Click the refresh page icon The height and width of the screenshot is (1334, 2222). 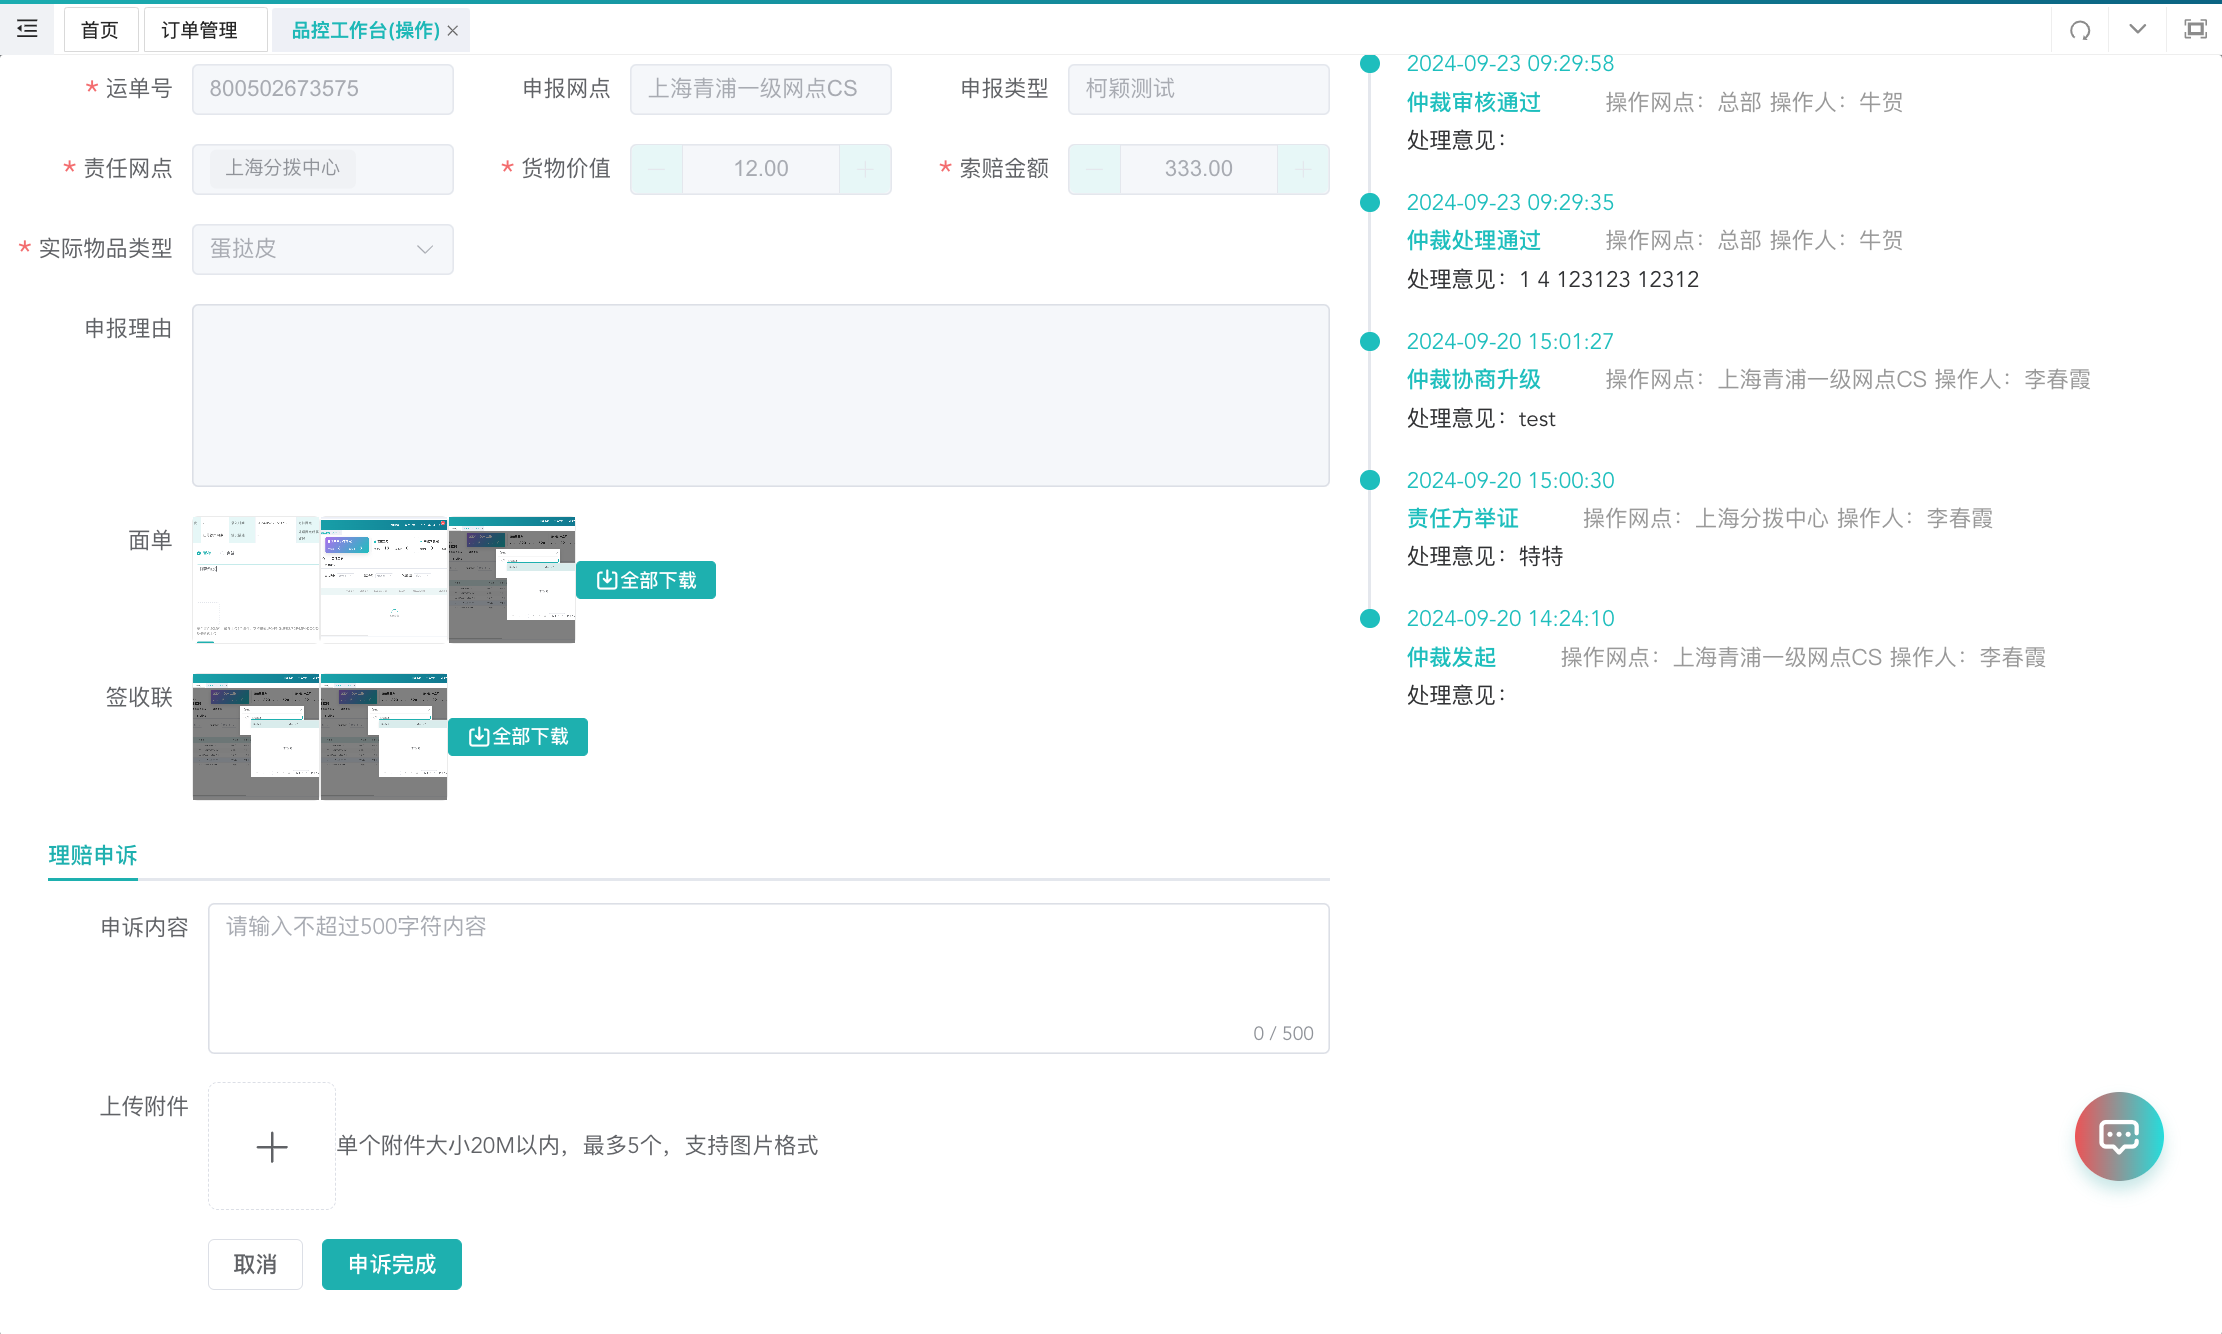pos(2080,30)
